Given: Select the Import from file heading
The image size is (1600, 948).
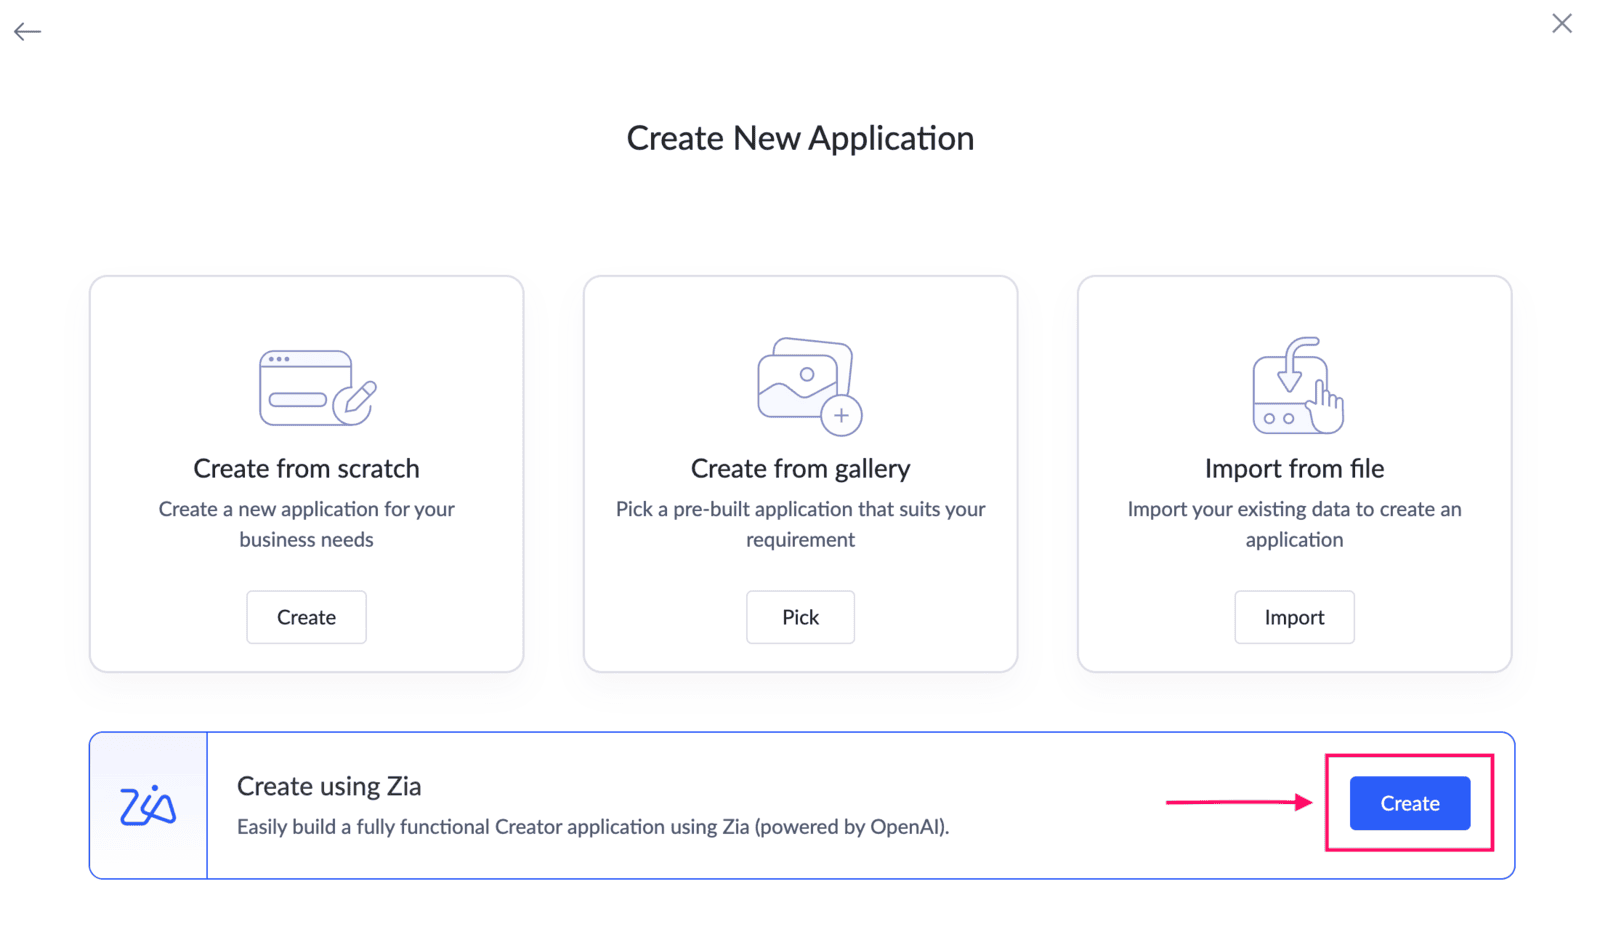Looking at the screenshot, I should pyautogui.click(x=1294, y=468).
